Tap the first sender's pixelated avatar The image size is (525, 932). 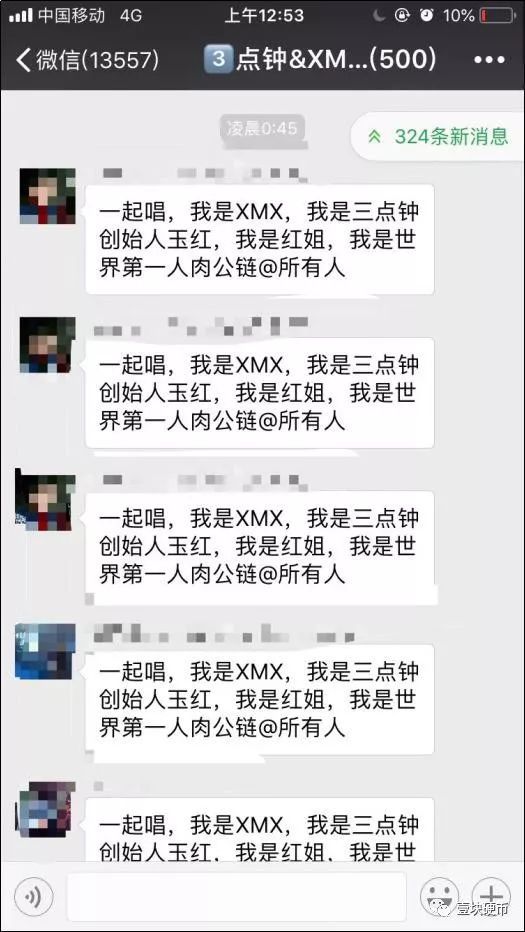pos(48,196)
